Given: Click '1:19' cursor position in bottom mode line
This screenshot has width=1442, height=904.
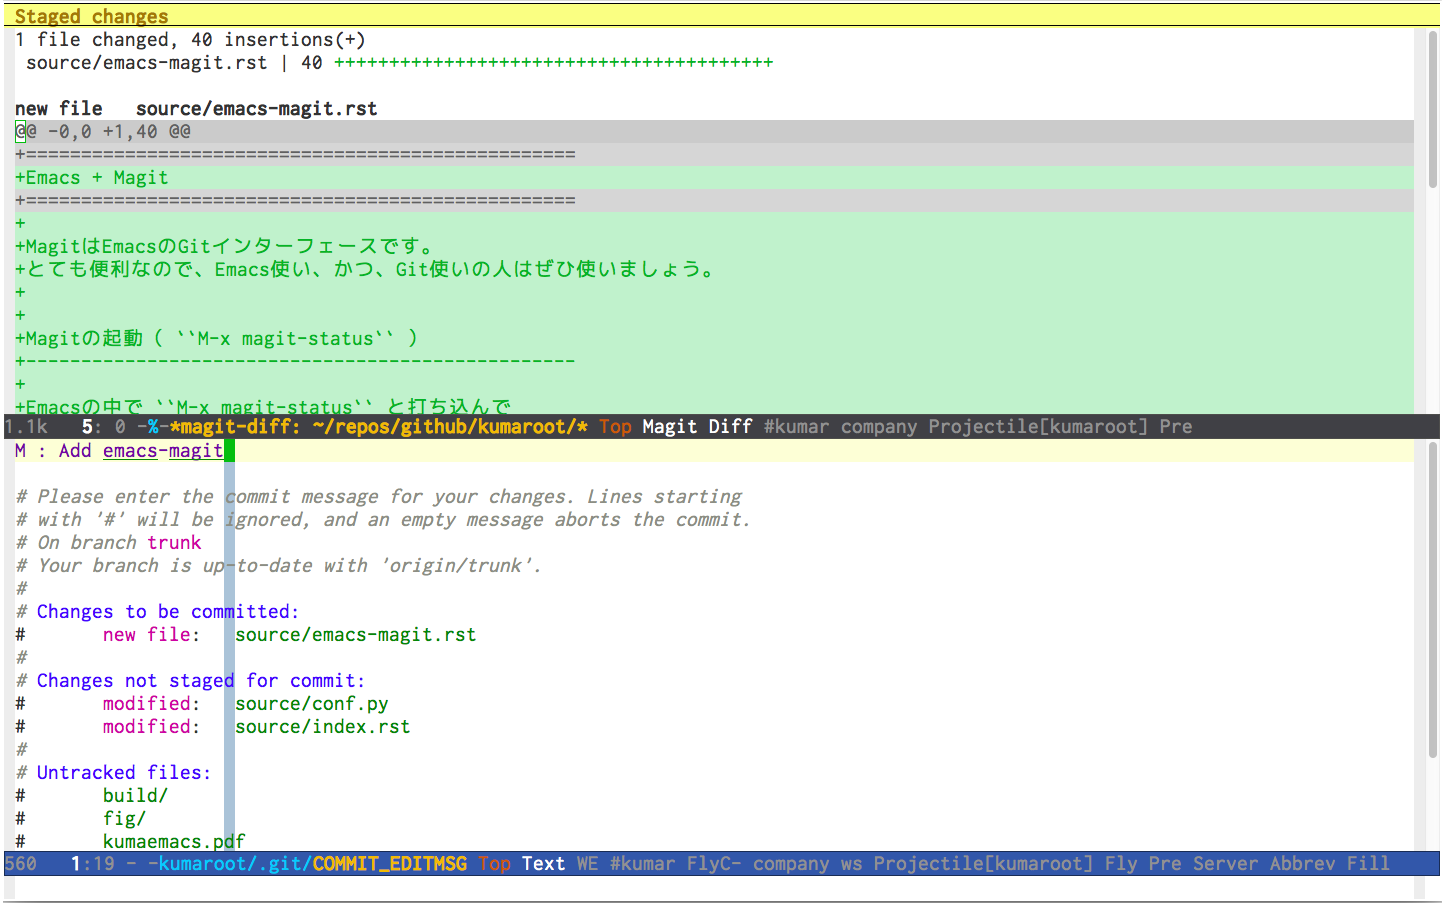Looking at the screenshot, I should click(x=92, y=863).
